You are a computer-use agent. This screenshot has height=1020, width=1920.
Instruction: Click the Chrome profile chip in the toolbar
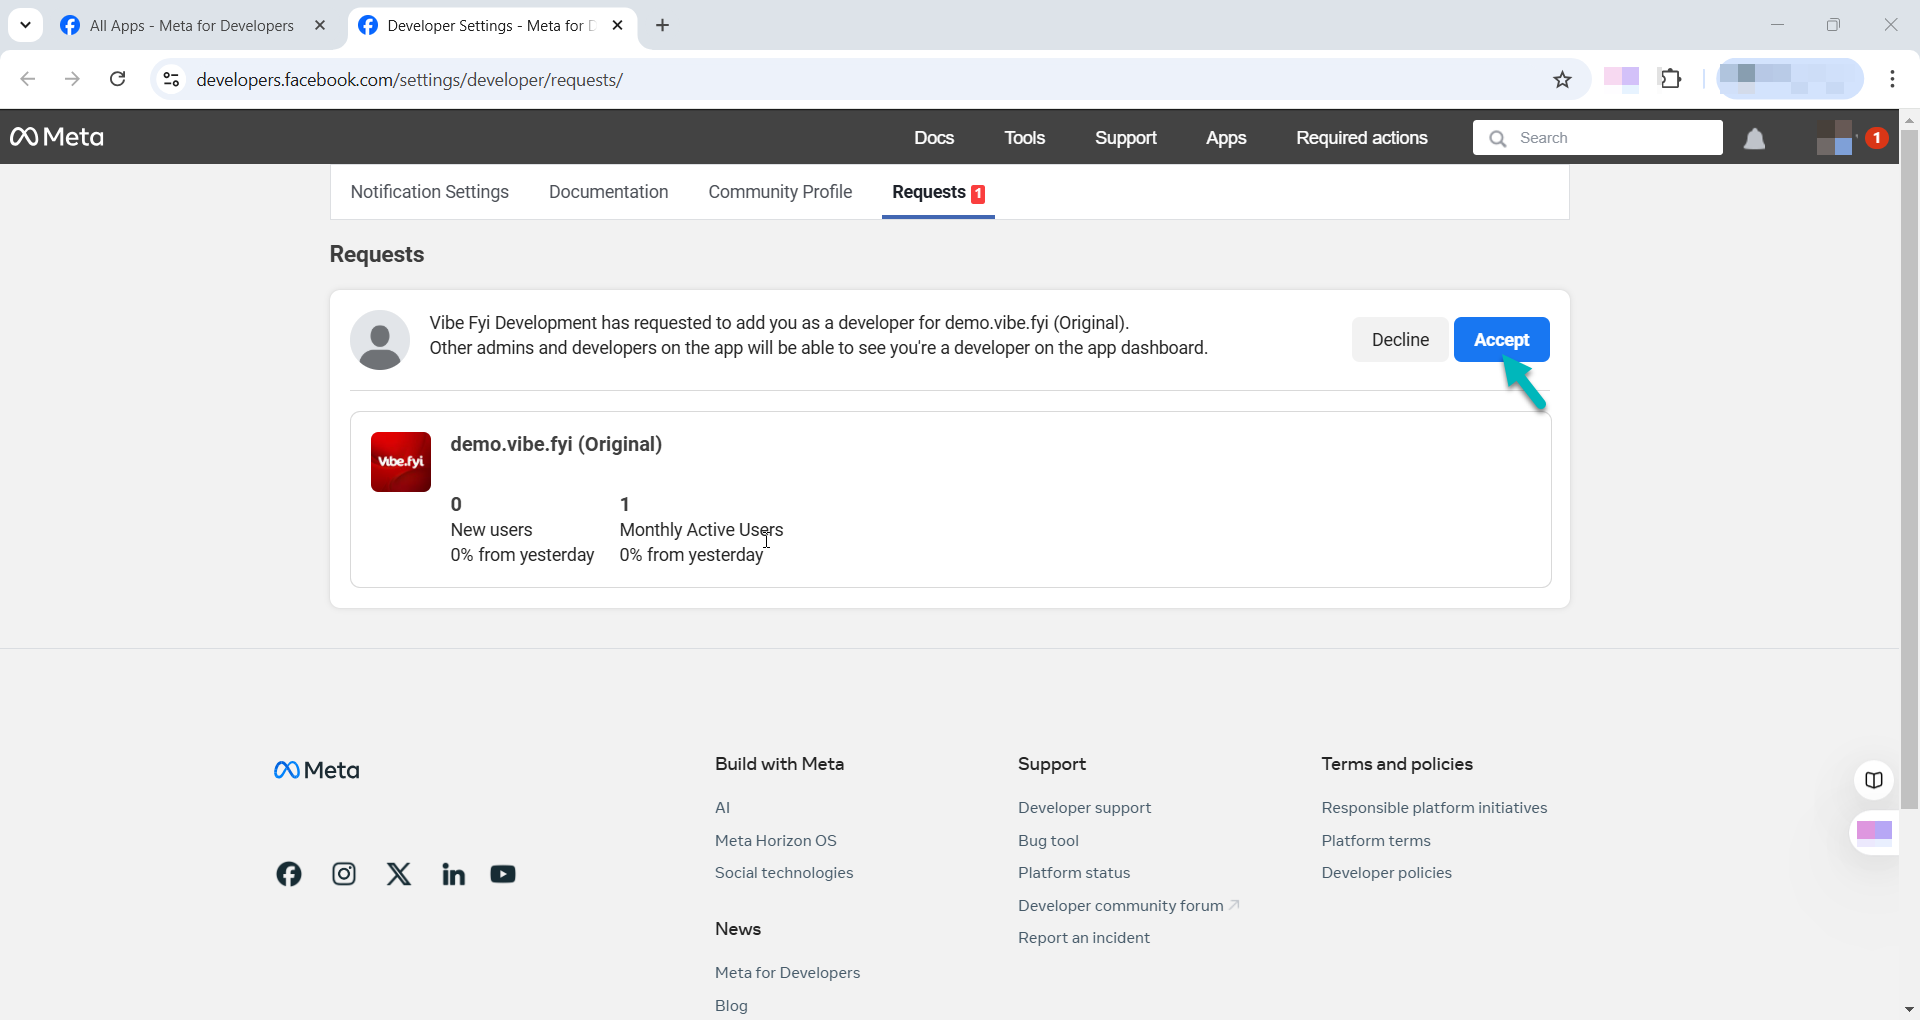[x=1790, y=79]
